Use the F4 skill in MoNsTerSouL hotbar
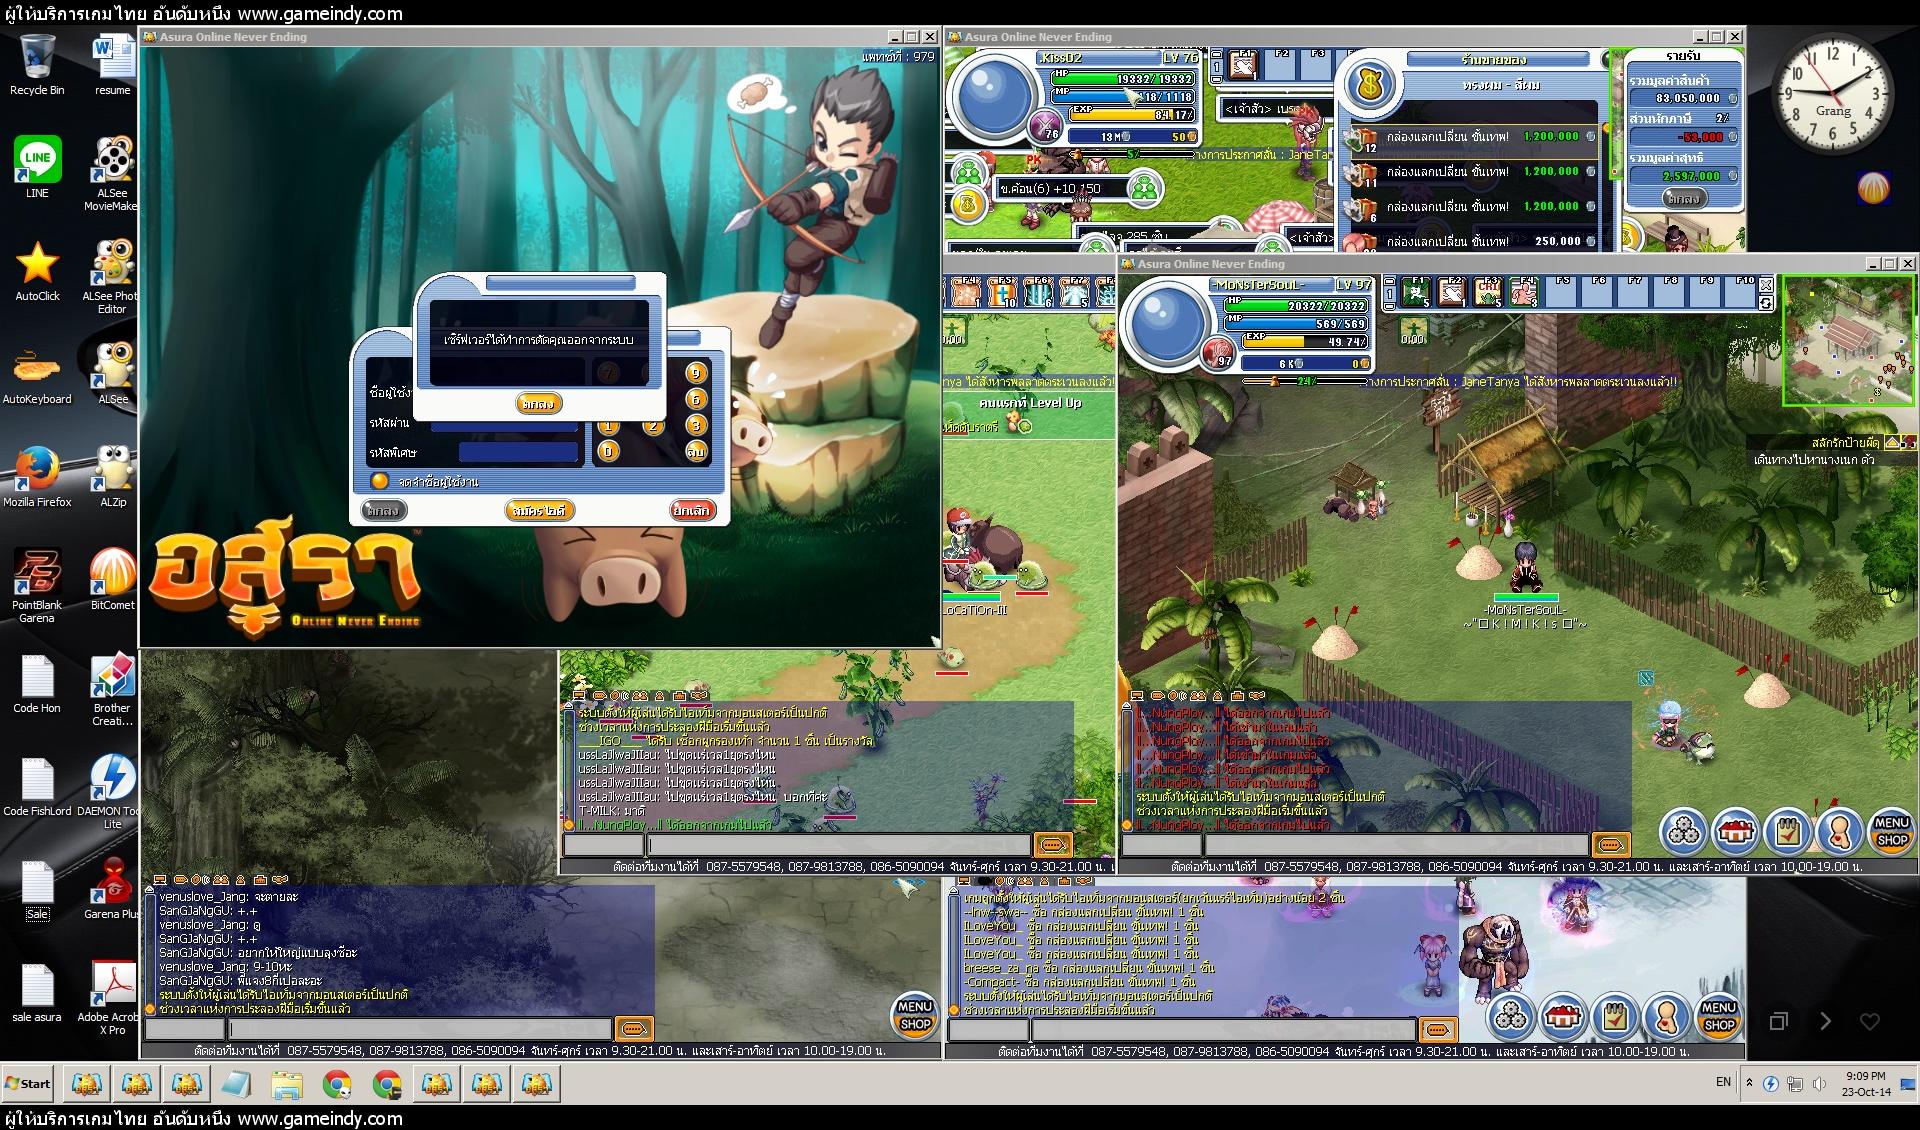This screenshot has height=1130, width=1920. pyautogui.click(x=1524, y=291)
